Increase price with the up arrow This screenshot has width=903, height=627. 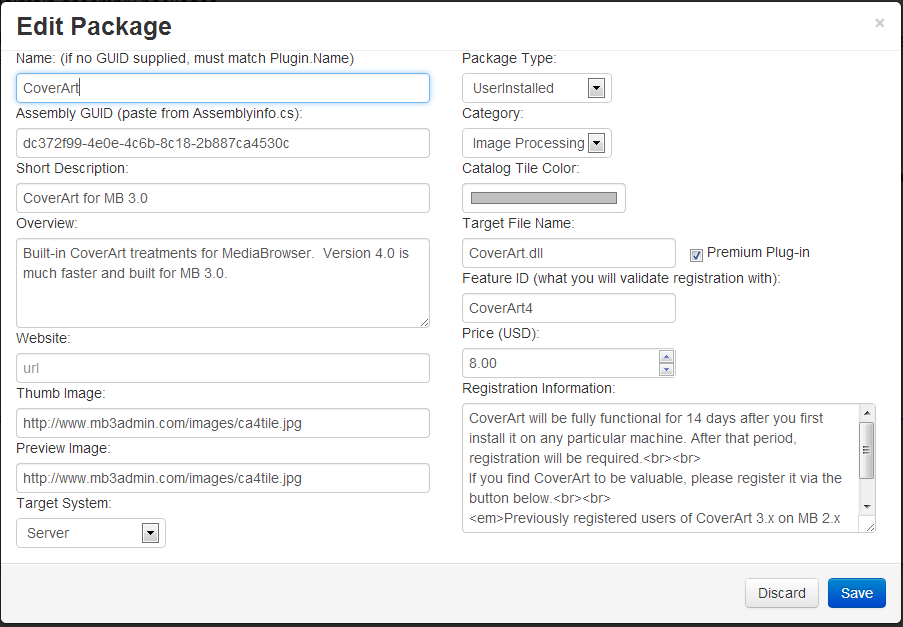pyautogui.click(x=667, y=357)
